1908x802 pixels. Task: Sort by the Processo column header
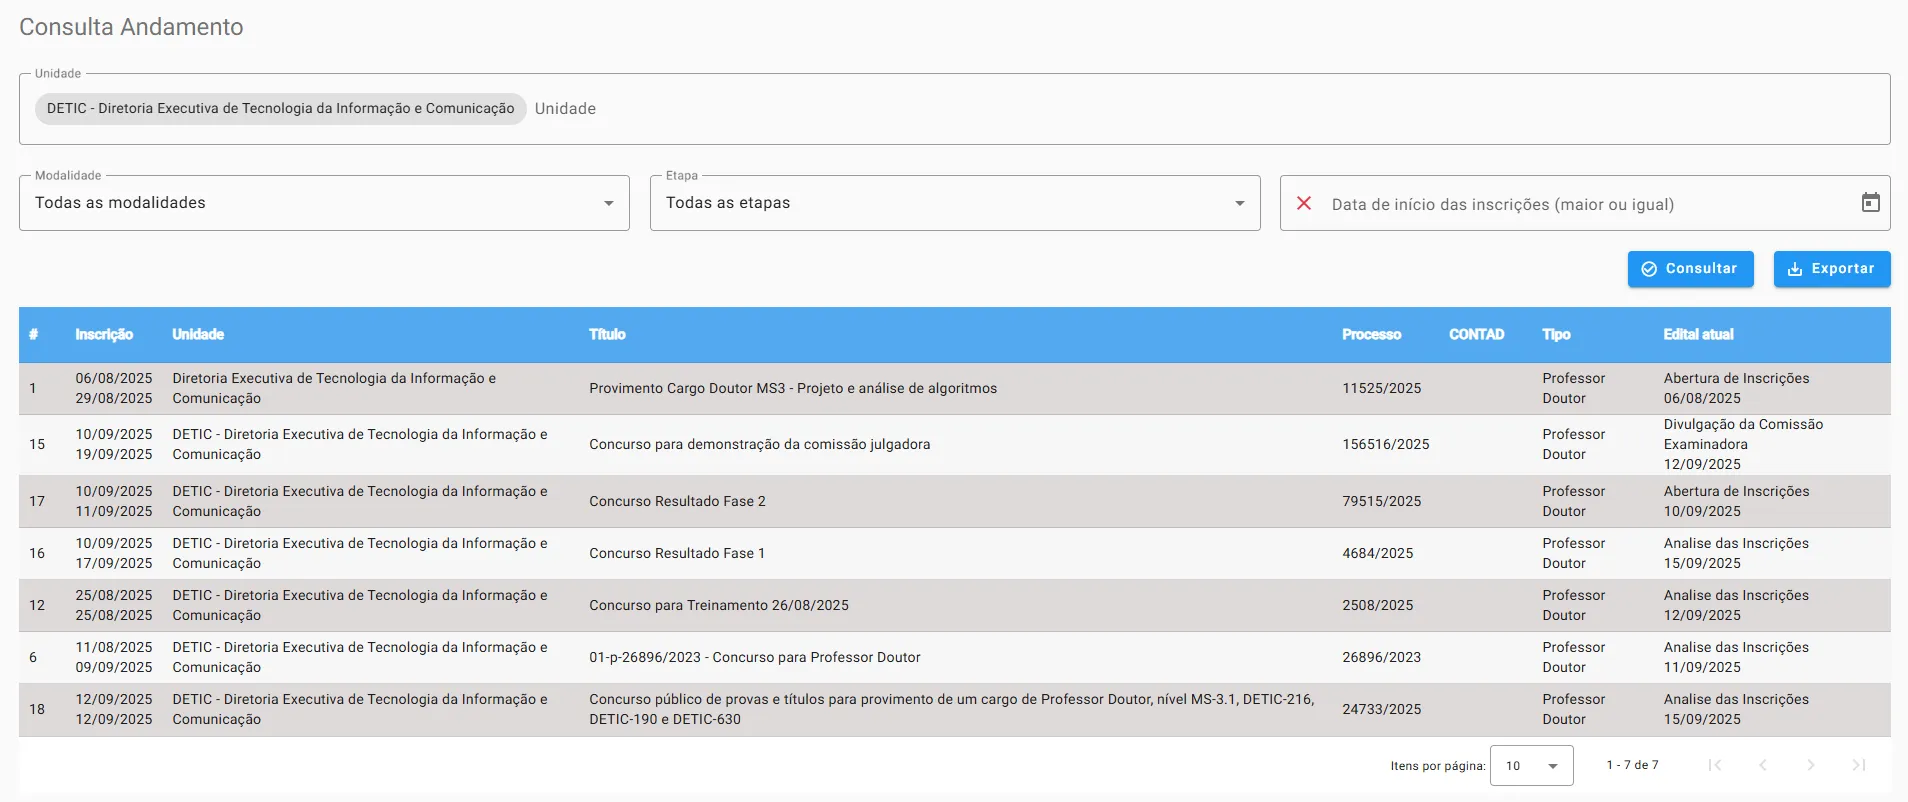coord(1371,335)
